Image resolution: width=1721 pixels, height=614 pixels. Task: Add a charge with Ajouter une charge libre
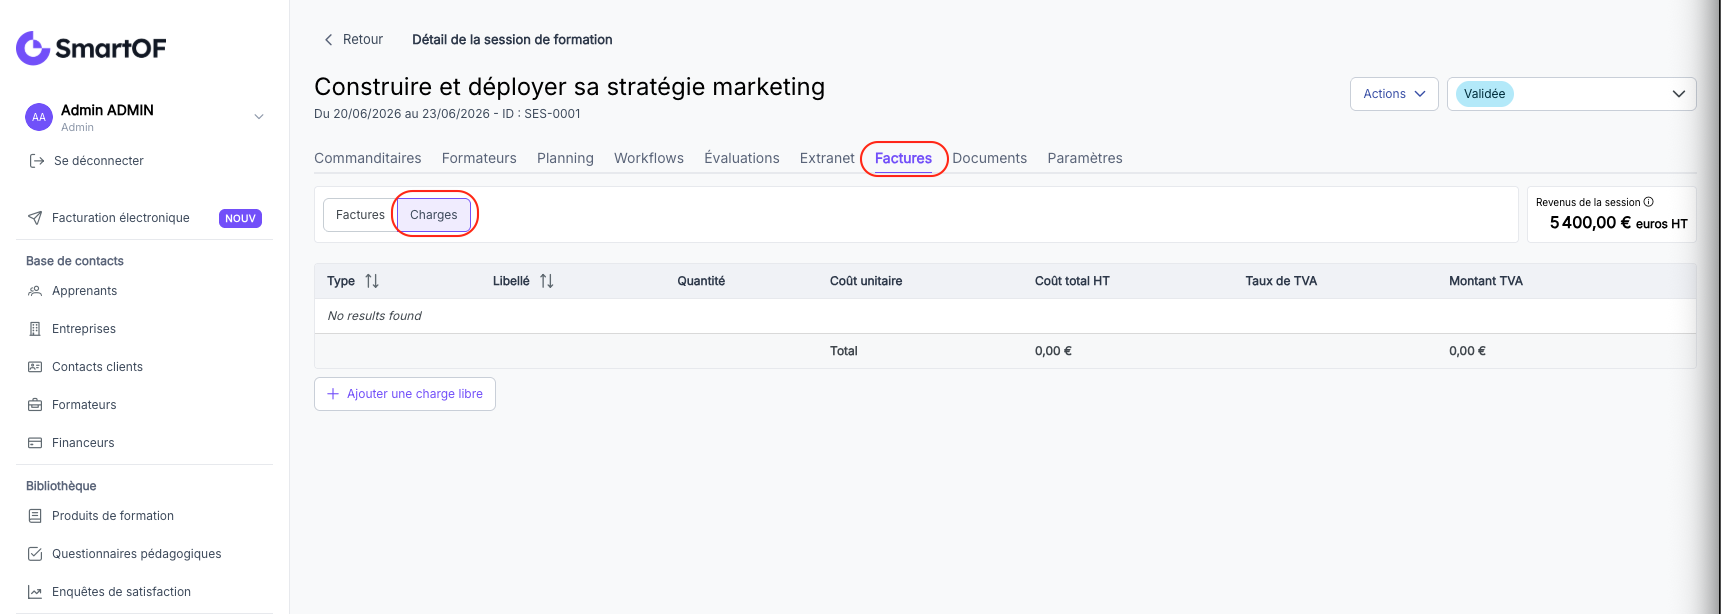click(405, 394)
